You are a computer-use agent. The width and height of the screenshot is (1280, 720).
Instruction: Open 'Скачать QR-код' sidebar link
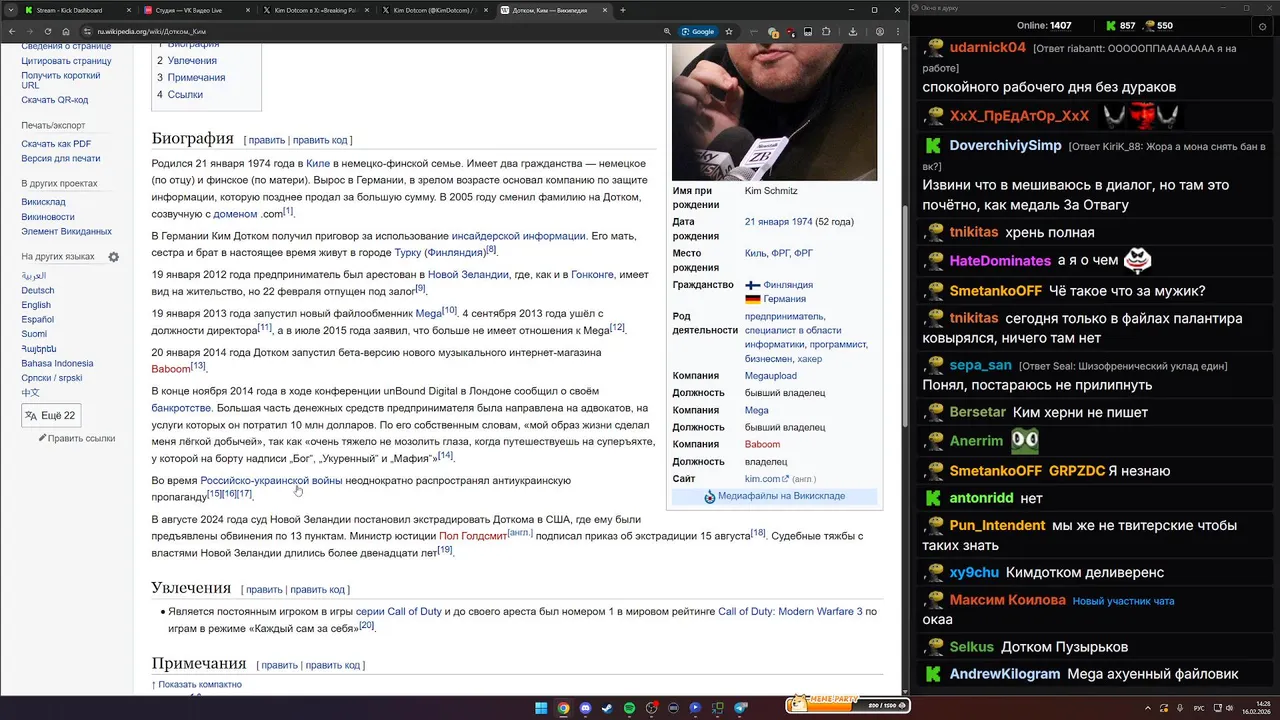[x=55, y=100]
